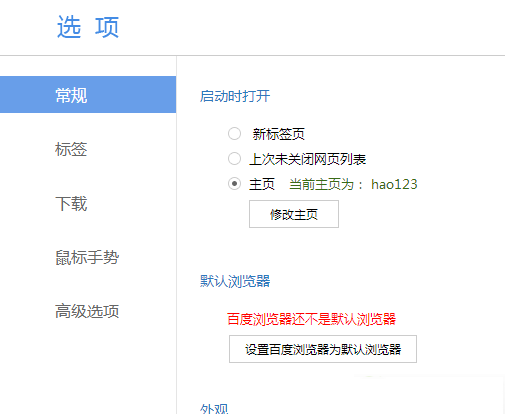505x414 pixels.
Task: Select the 新标签页 radio button
Action: click(234, 134)
